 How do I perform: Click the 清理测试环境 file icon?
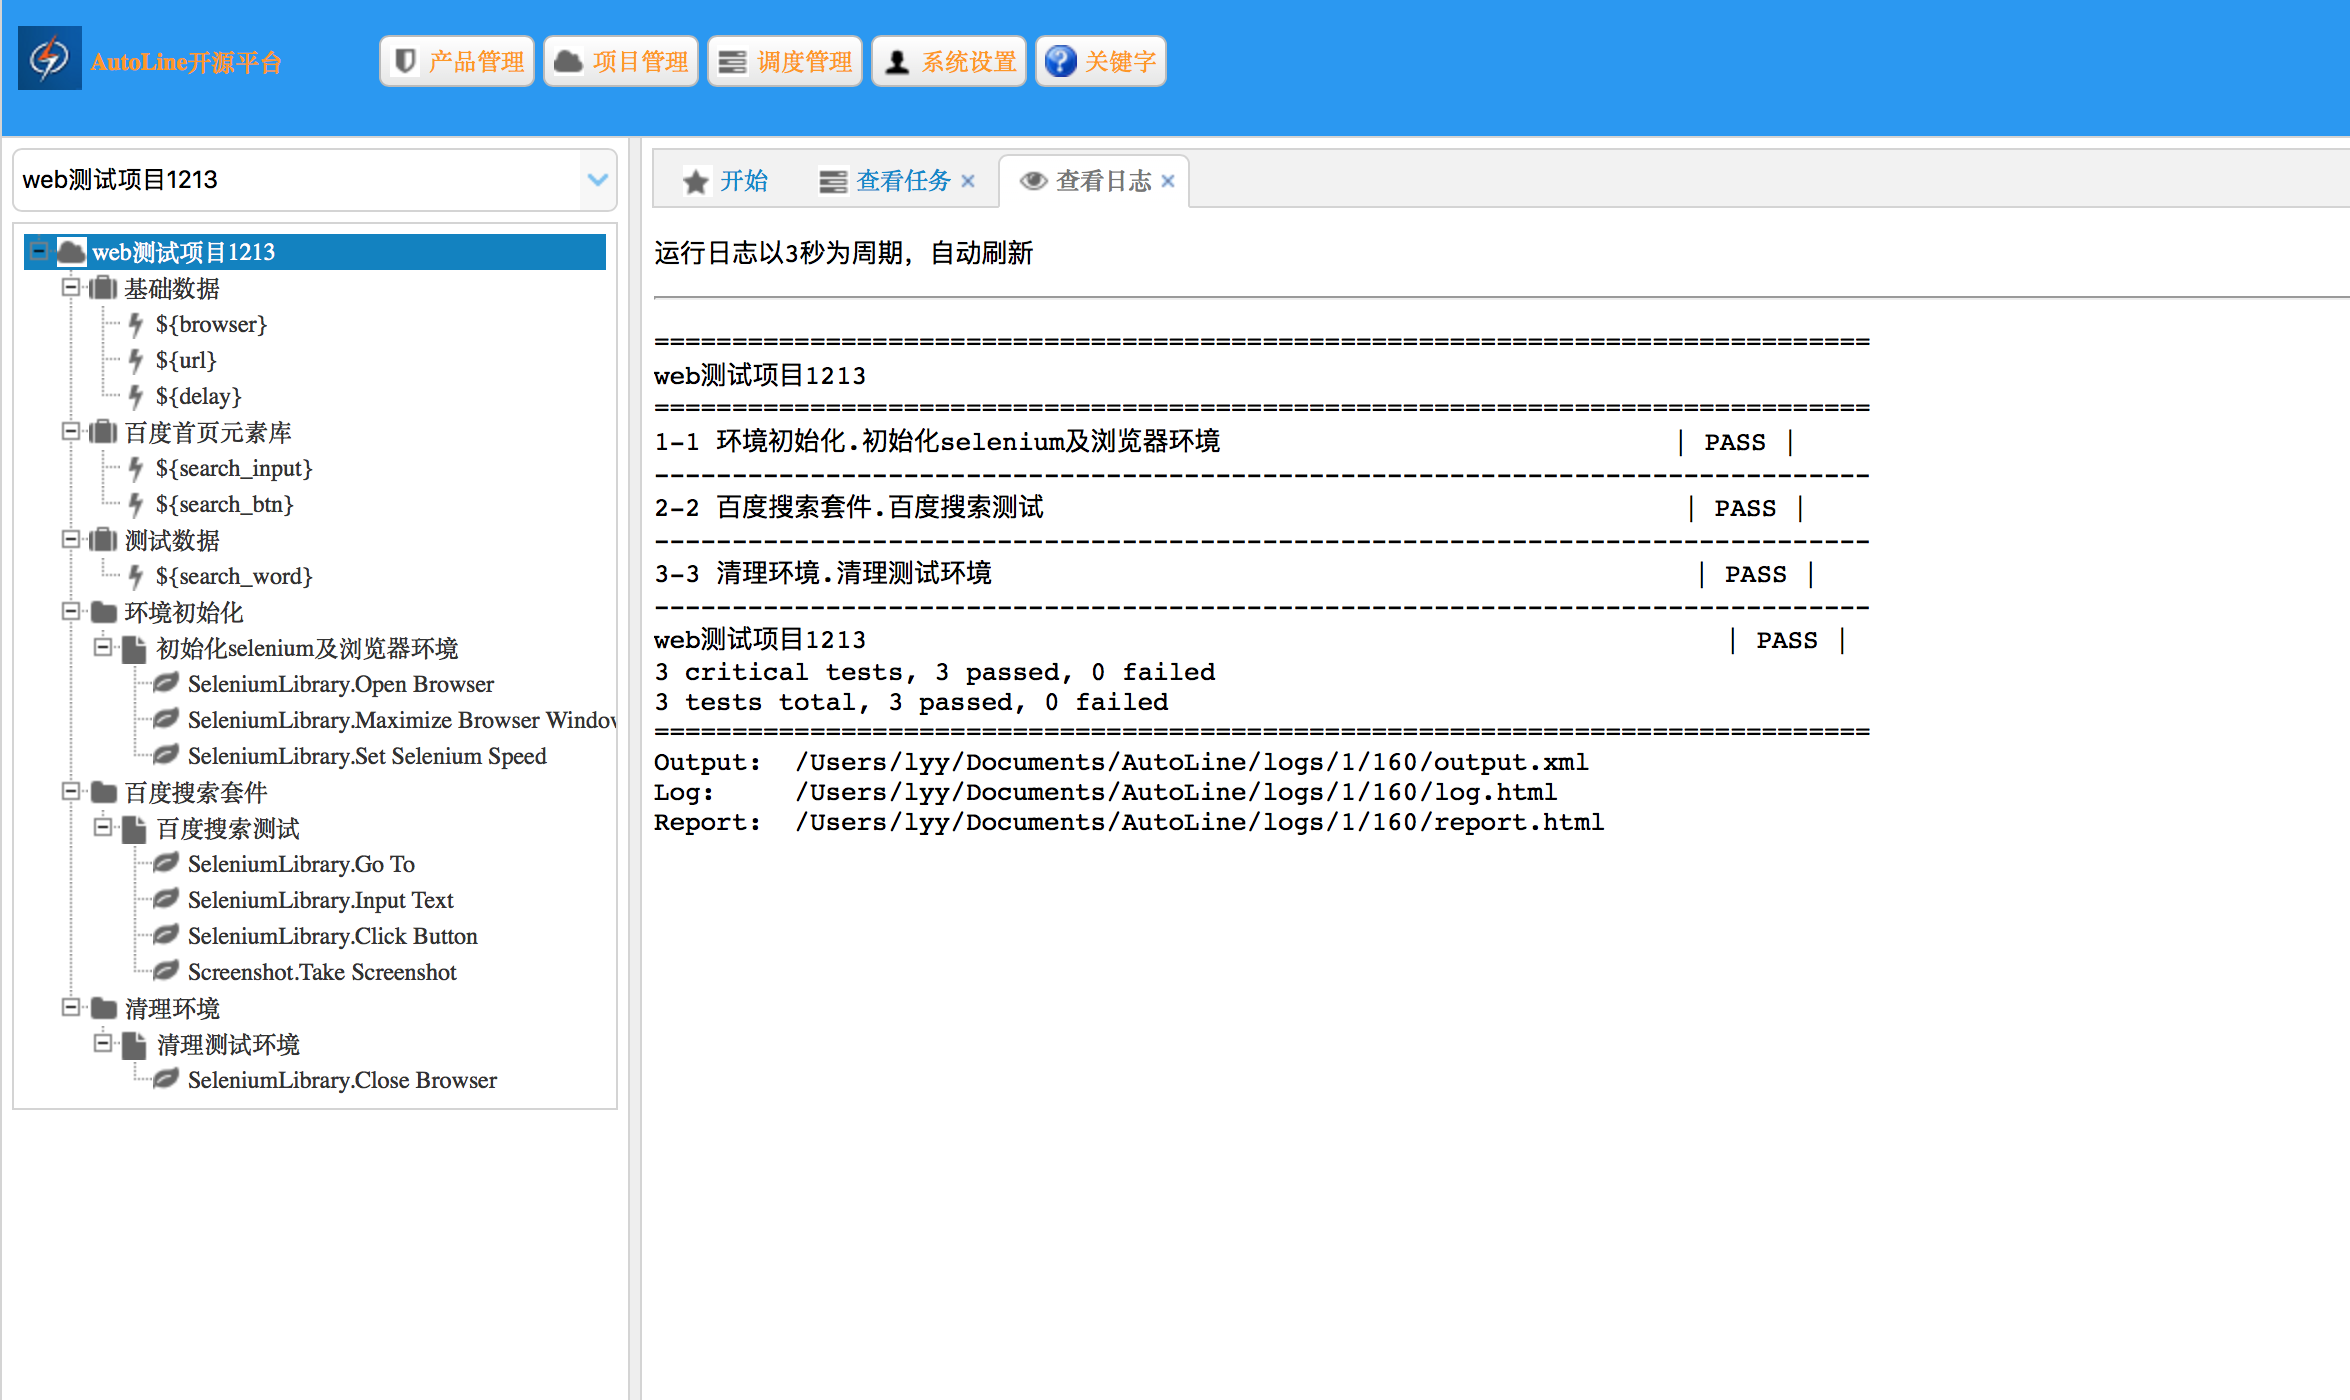coord(134,1045)
